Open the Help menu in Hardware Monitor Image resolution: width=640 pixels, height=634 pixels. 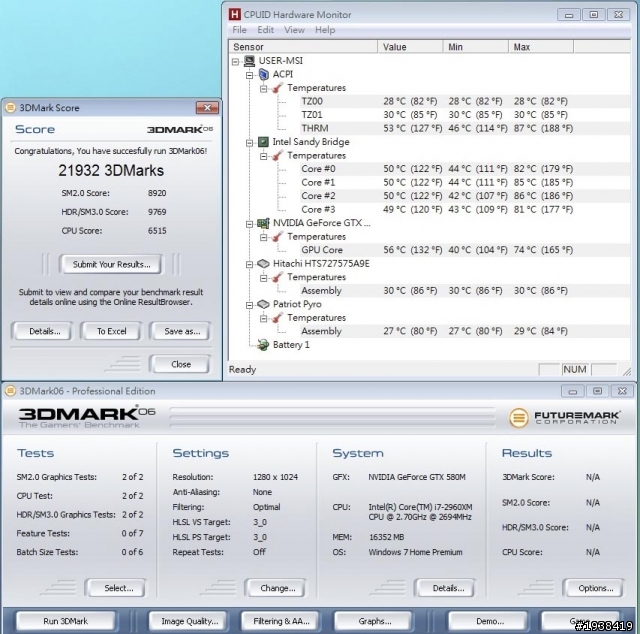(x=325, y=30)
